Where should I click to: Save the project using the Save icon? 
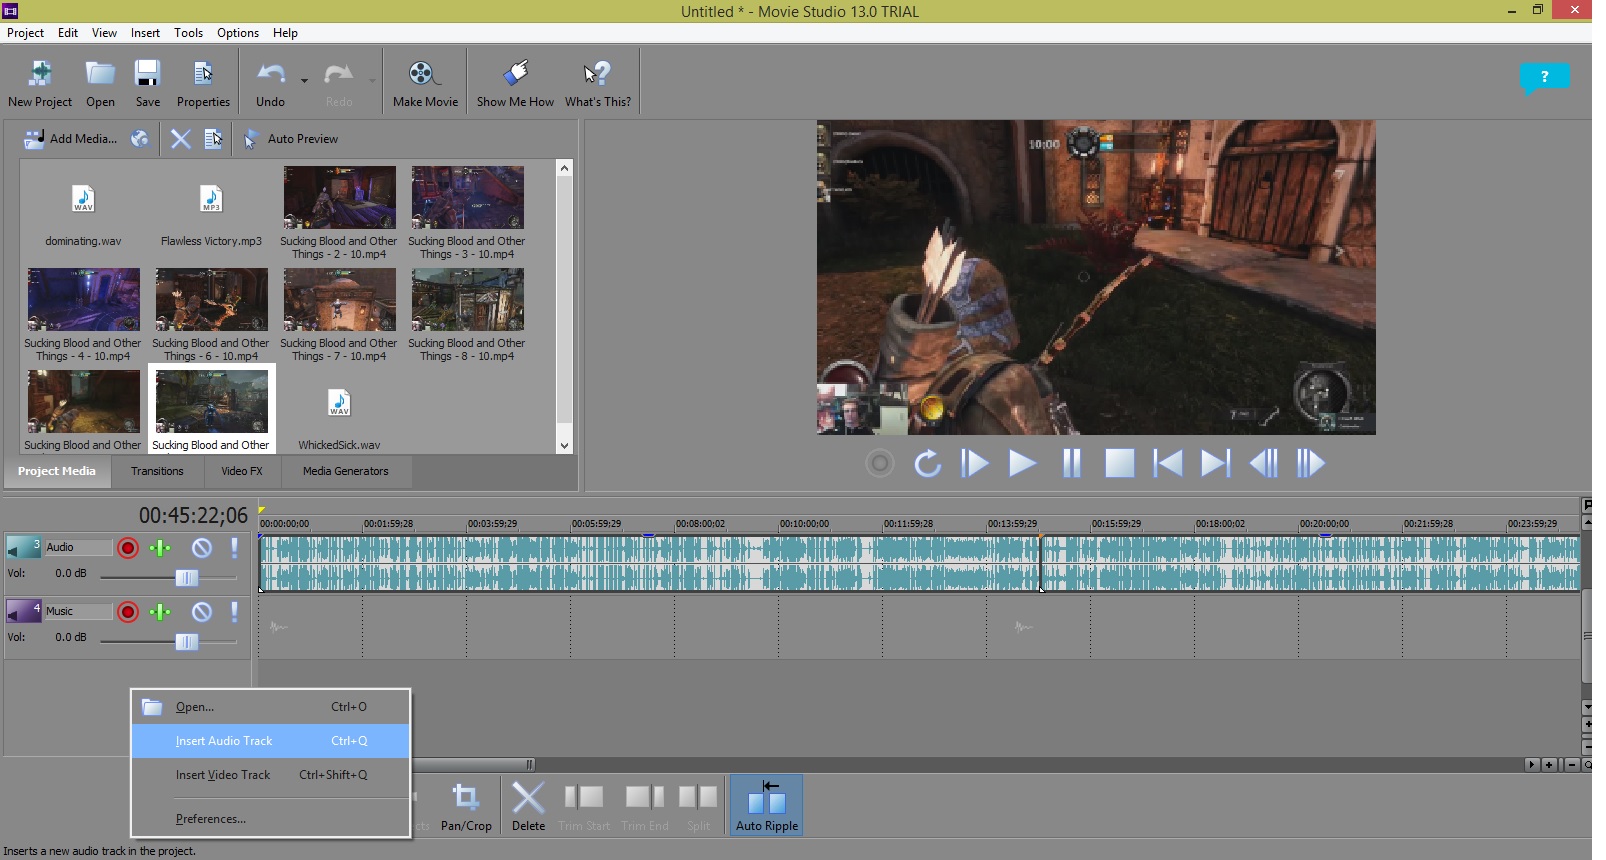(x=148, y=83)
